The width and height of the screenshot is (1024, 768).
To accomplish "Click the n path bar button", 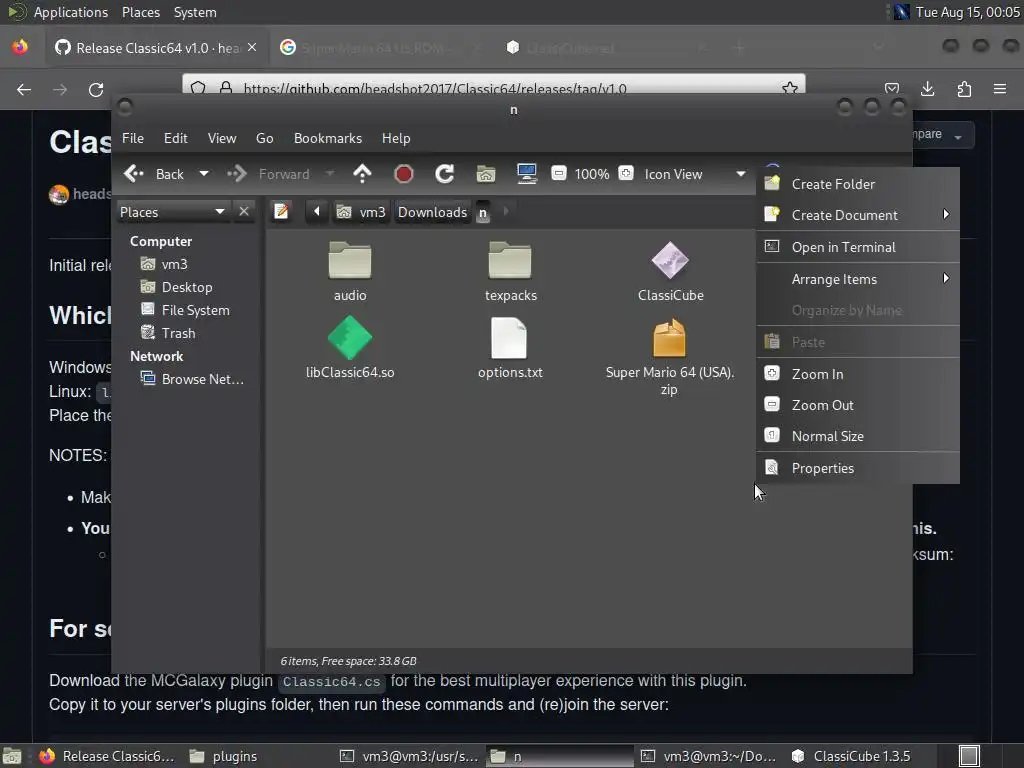I will (x=483, y=212).
